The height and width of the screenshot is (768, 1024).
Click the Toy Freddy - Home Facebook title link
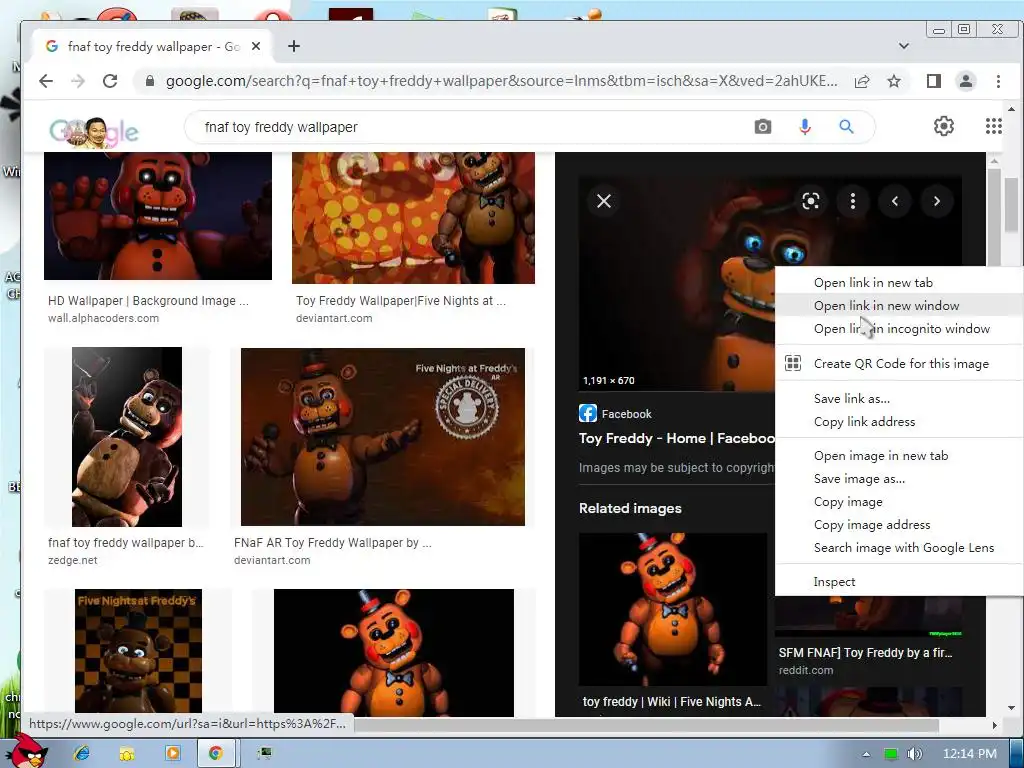[x=677, y=438]
